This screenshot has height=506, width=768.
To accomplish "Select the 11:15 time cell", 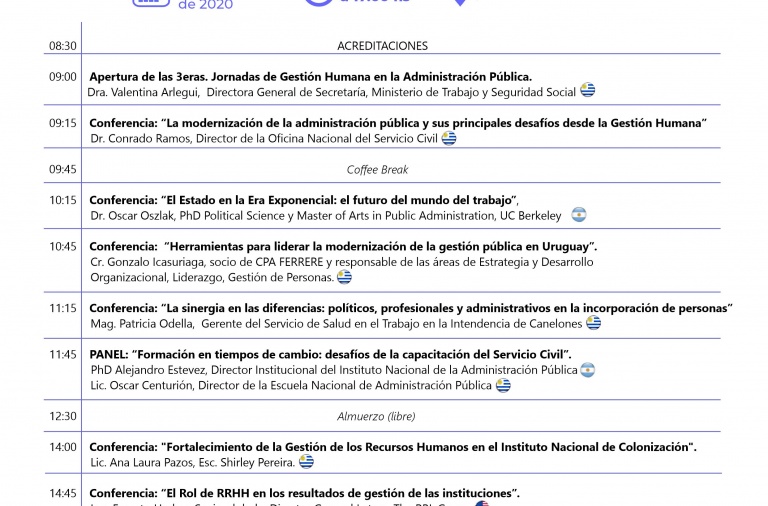I will pyautogui.click(x=63, y=308).
